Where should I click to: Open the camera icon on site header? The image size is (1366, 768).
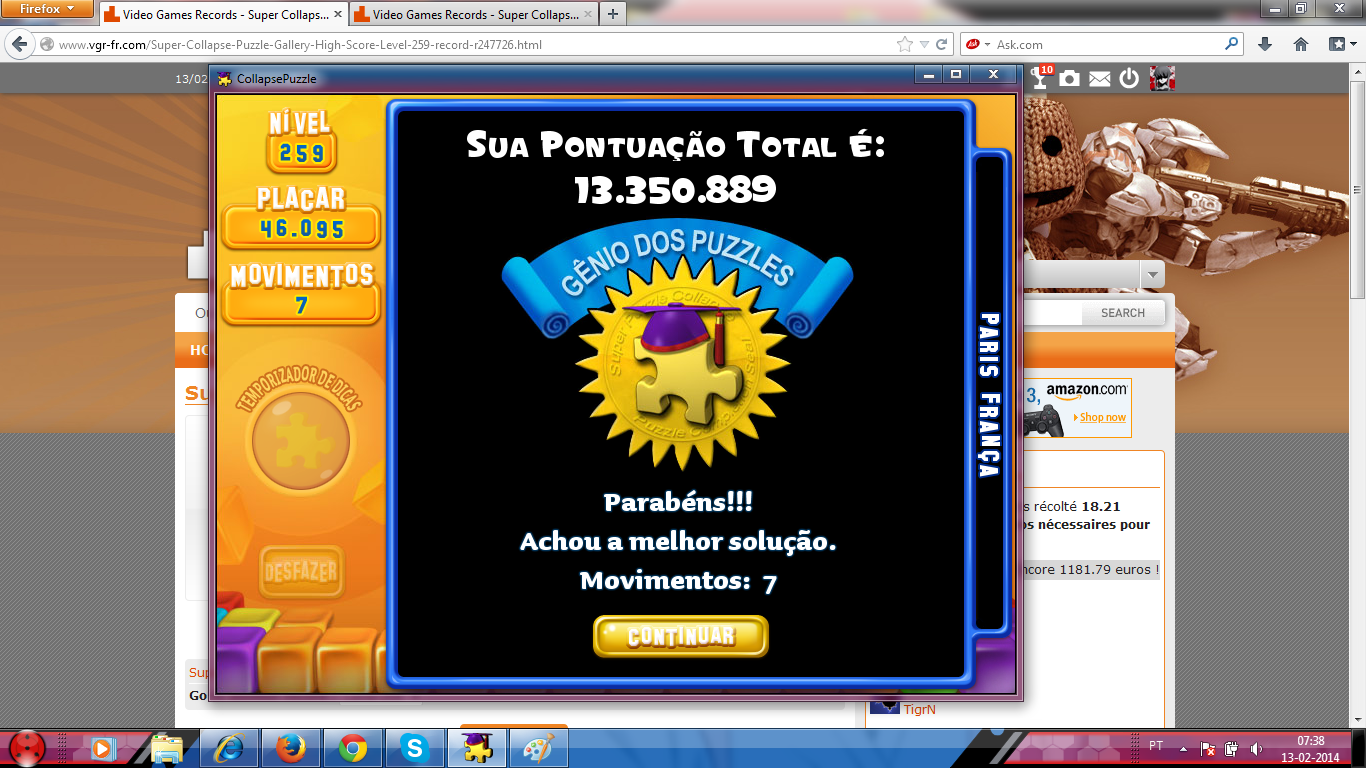1070,78
